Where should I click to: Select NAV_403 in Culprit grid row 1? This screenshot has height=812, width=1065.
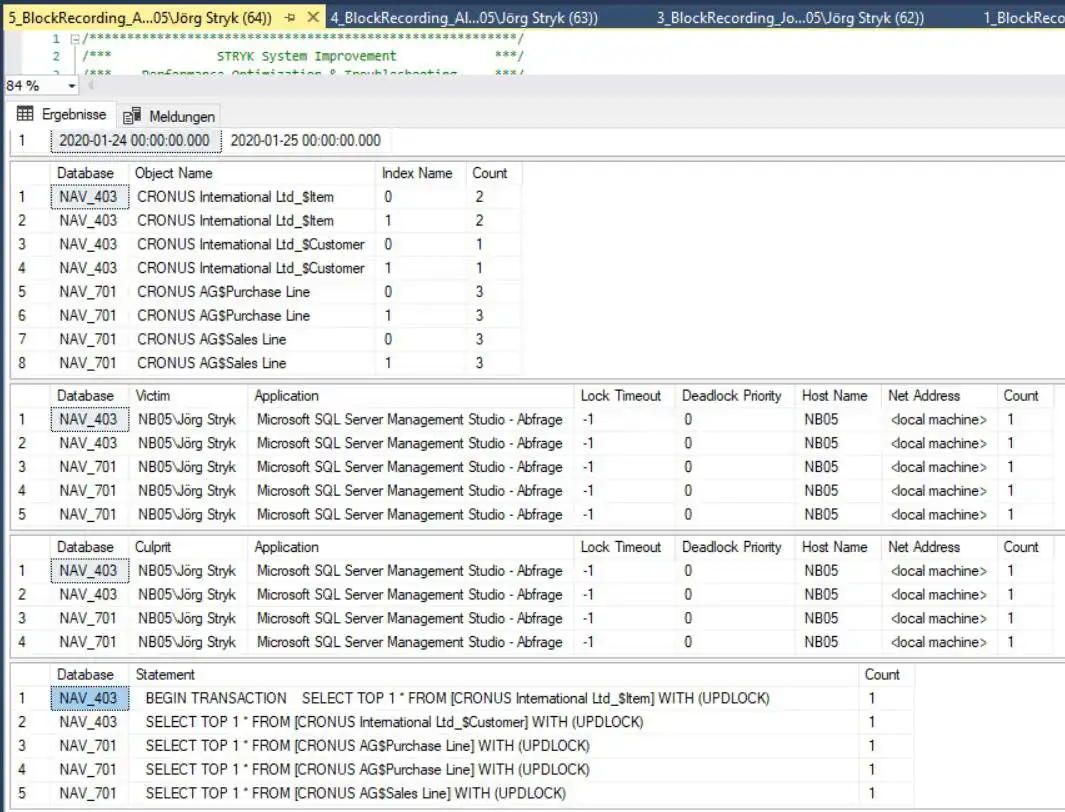pyautogui.click(x=89, y=571)
